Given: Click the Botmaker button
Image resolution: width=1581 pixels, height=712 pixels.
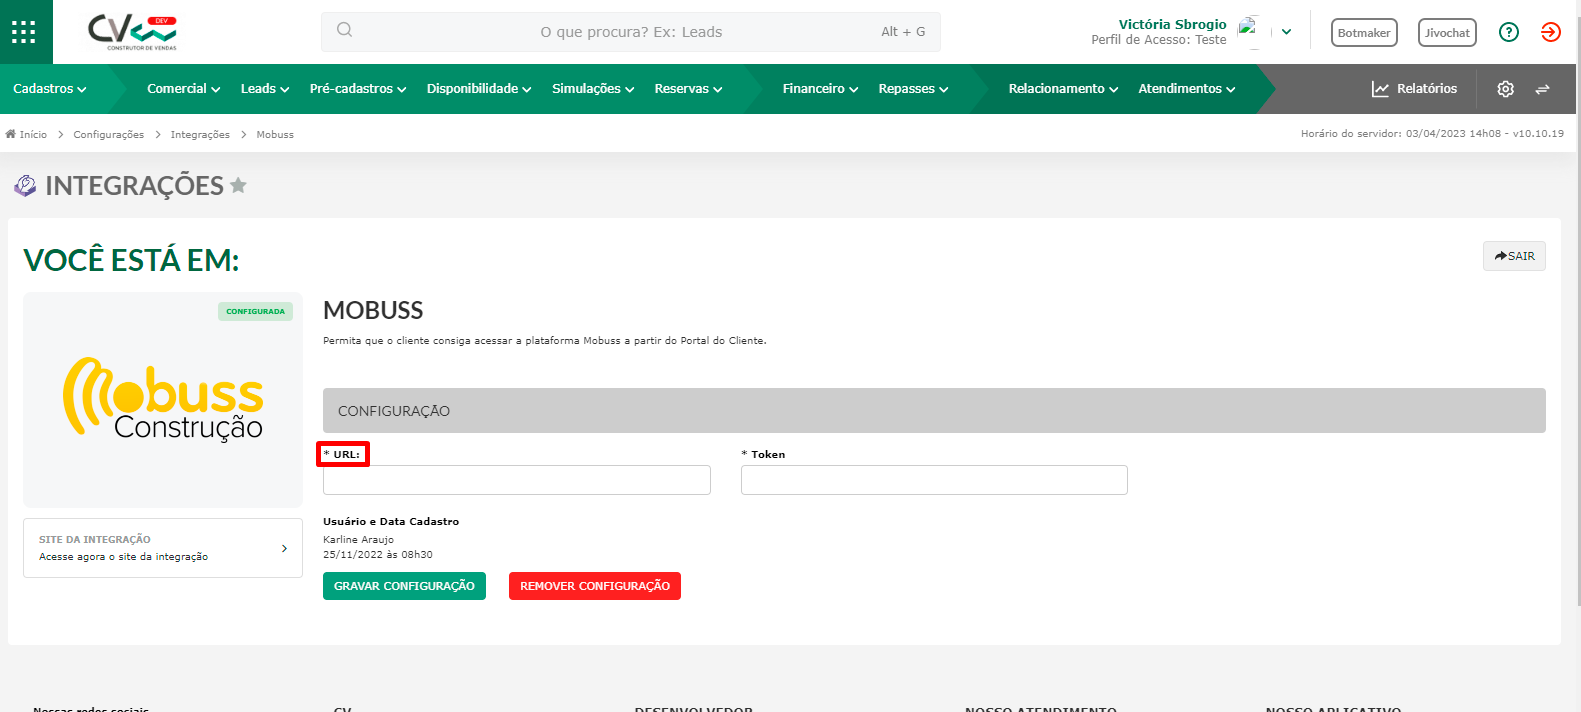Looking at the screenshot, I should tap(1364, 33).
